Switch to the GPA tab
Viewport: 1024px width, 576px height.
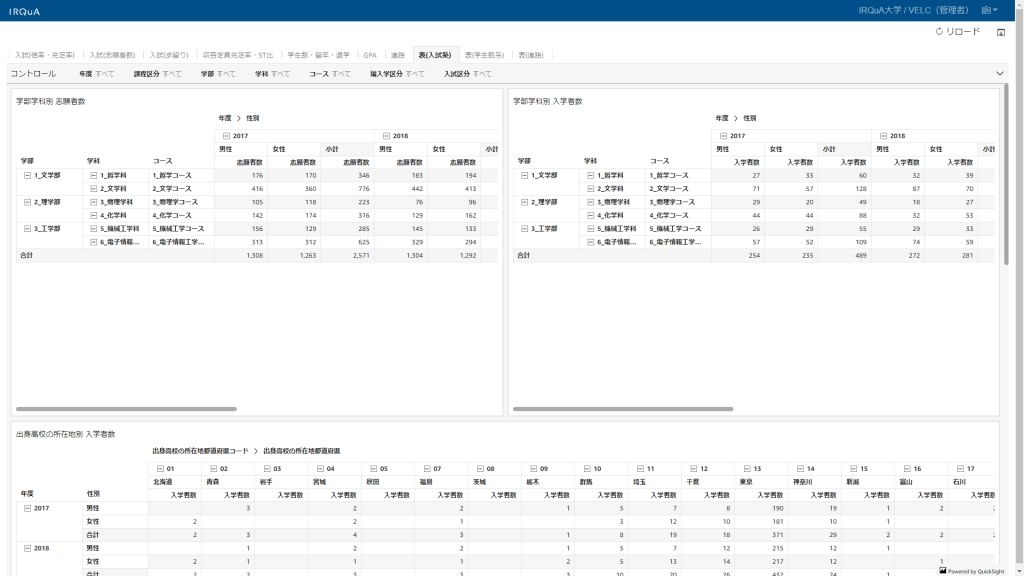point(370,55)
